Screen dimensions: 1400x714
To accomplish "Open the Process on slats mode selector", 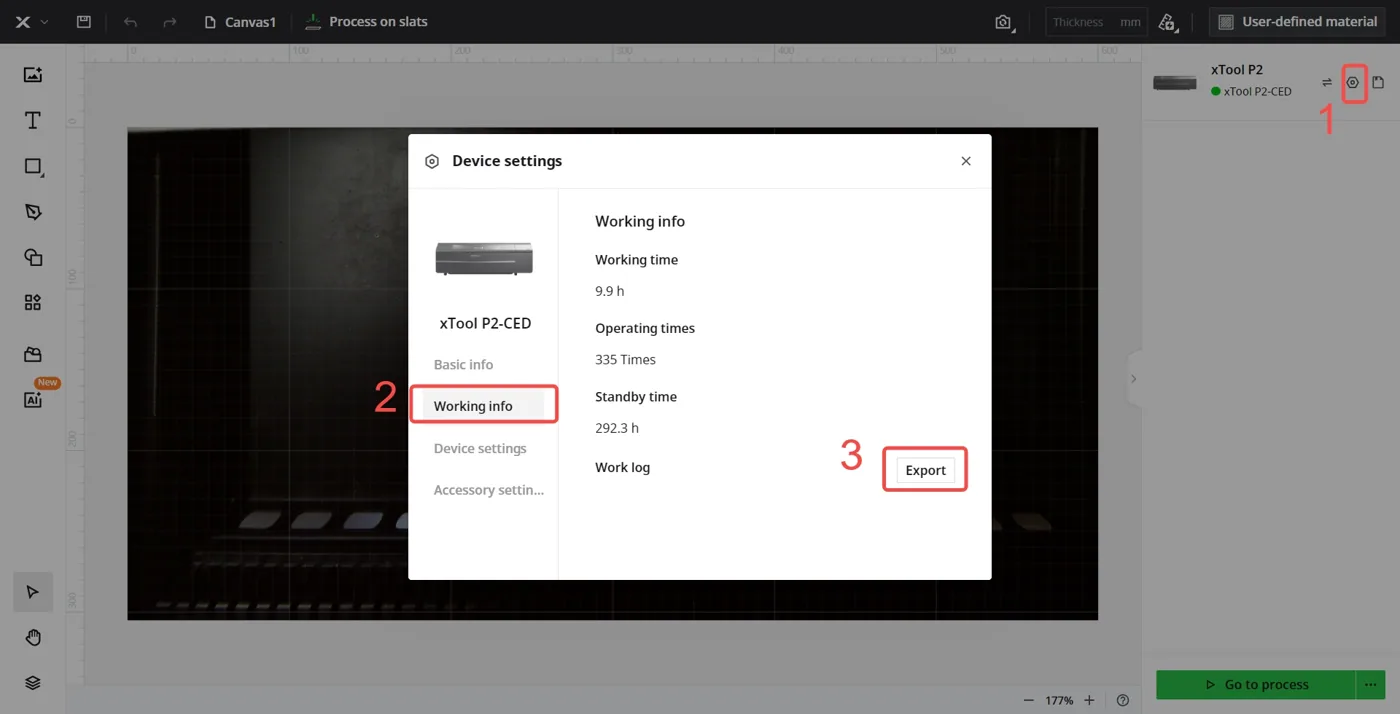I will pos(366,22).
